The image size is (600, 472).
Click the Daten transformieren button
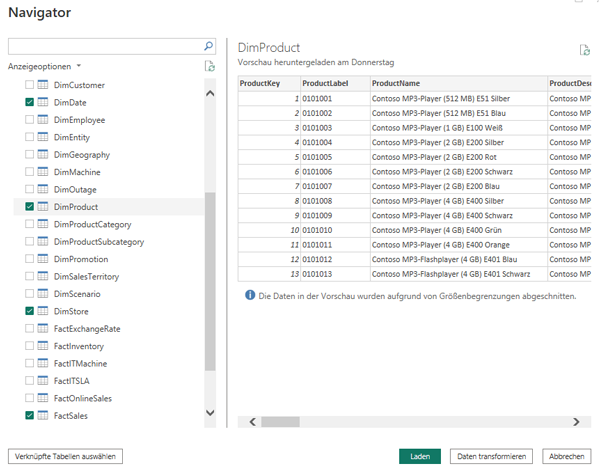[x=490, y=456]
